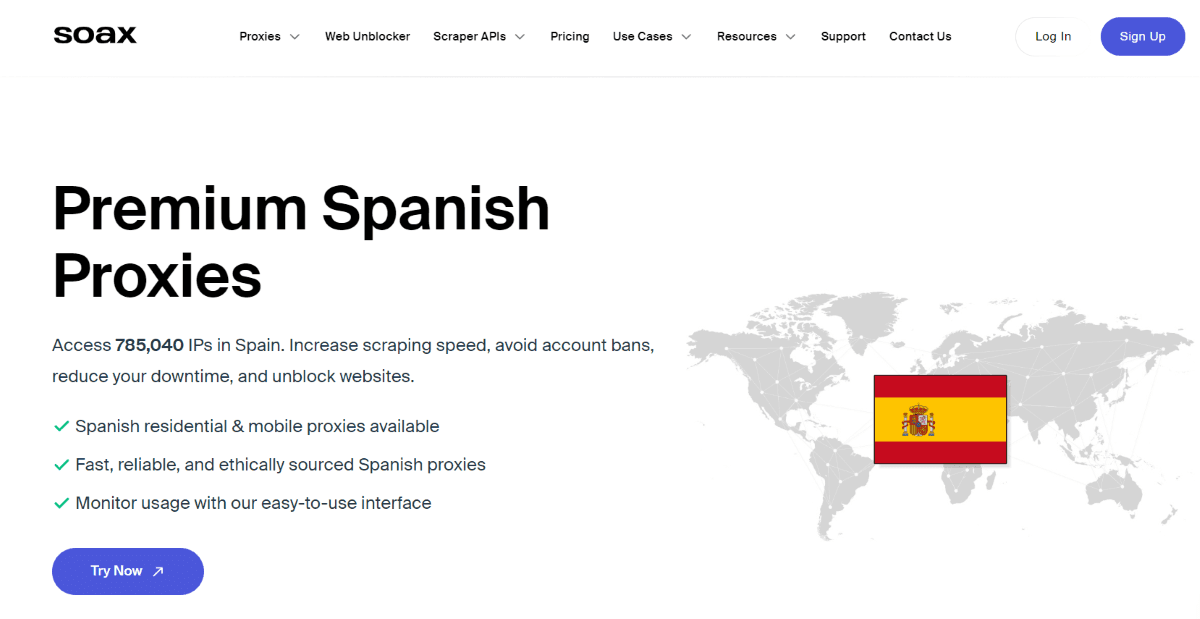Go to Web Unblocker page
The height and width of the screenshot is (619, 1200).
tap(367, 36)
